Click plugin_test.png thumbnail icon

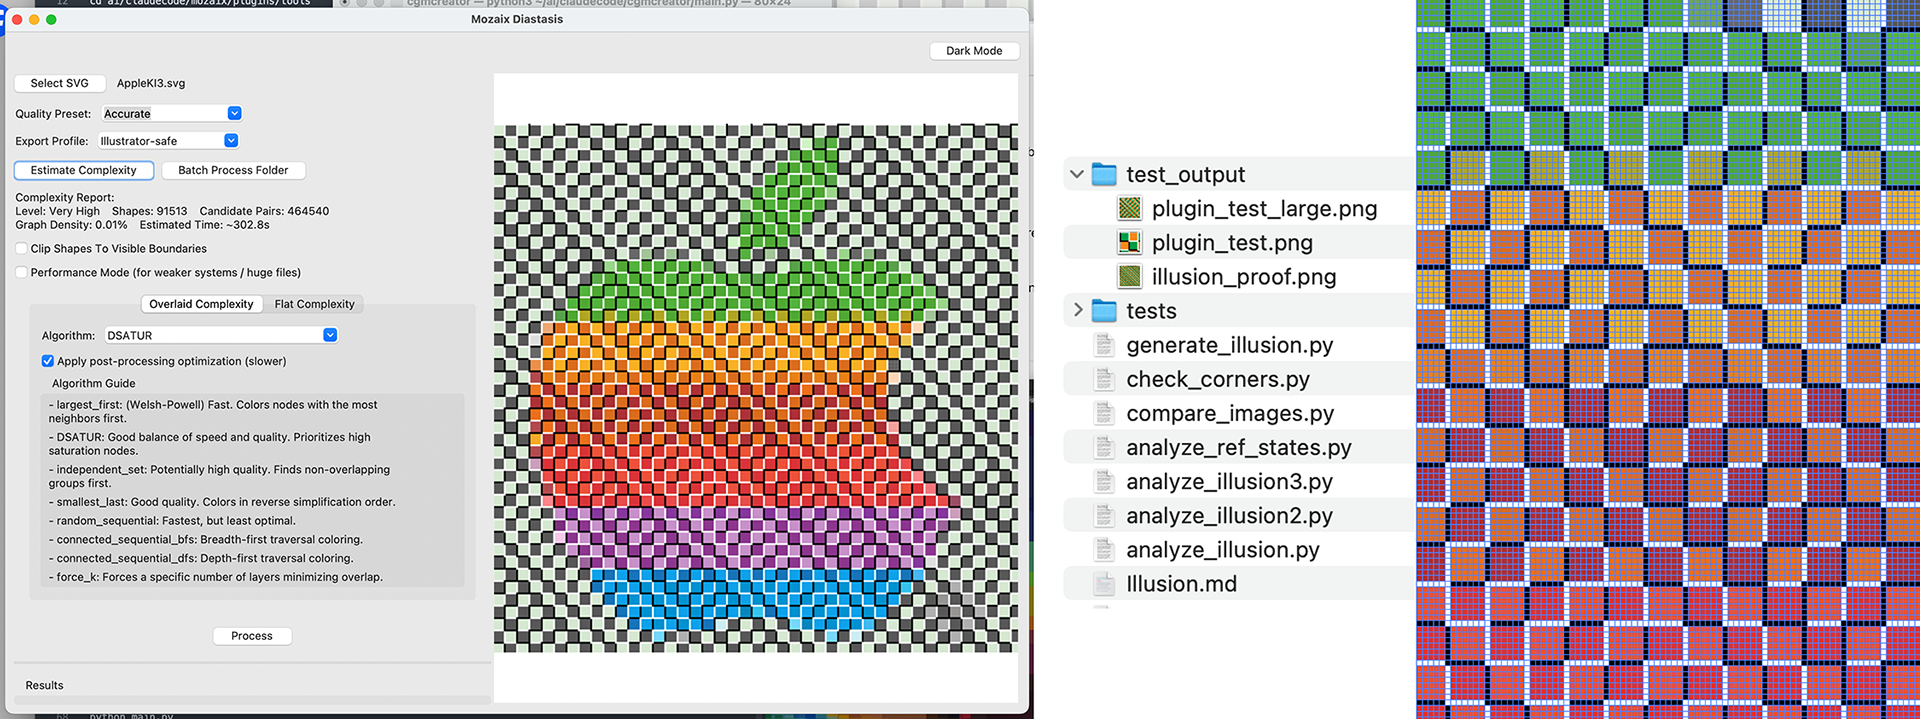pos(1129,242)
